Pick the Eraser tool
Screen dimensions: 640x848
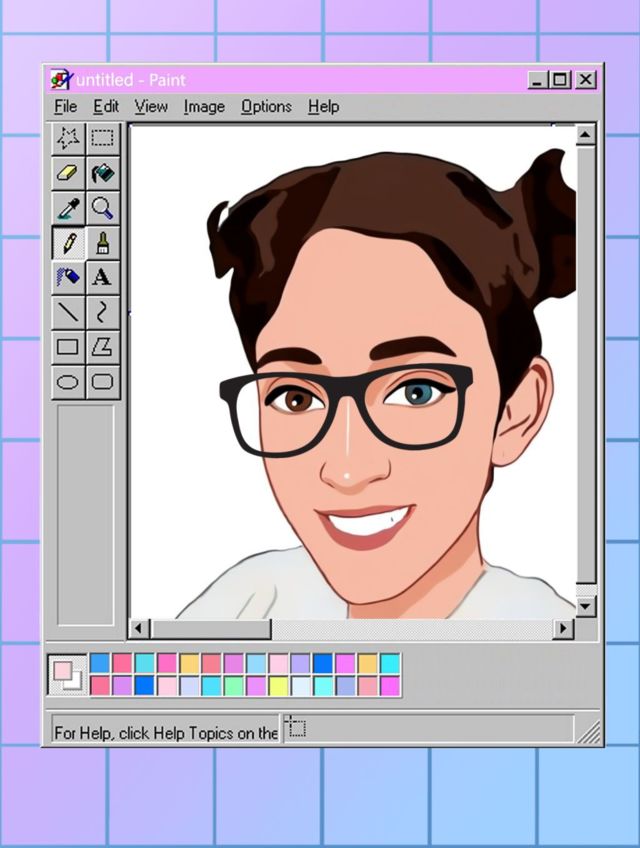click(67, 173)
